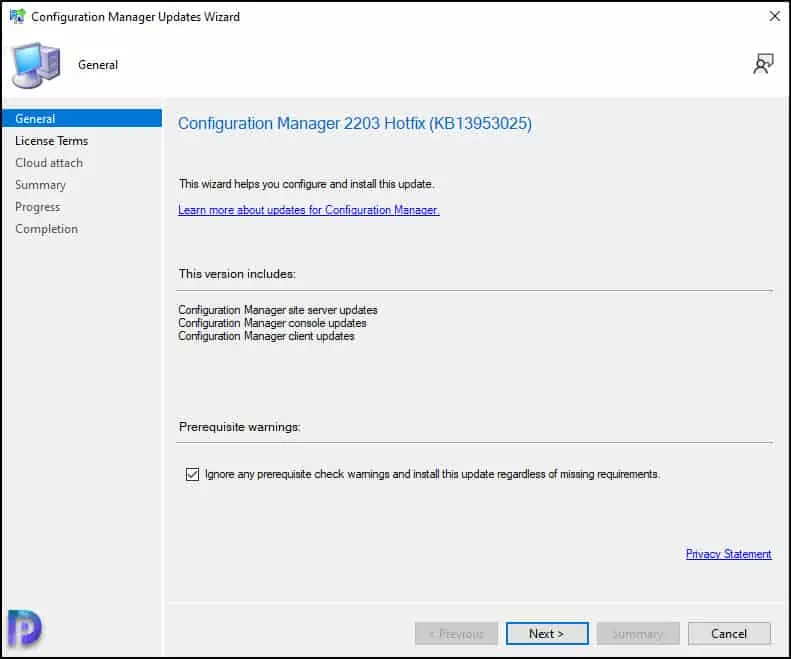Viewport: 791px width, 659px height.
Task: Click the computer icon beside General heading
Action: click(36, 65)
